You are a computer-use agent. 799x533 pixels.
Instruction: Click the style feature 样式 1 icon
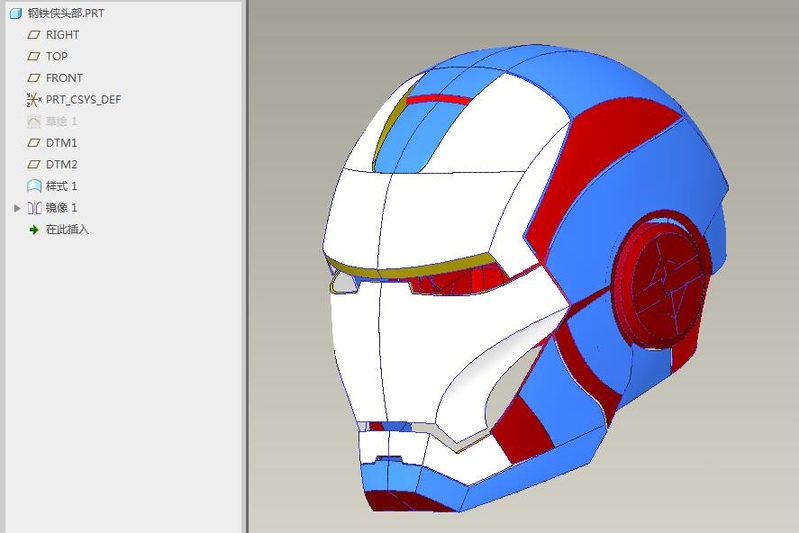(34, 186)
